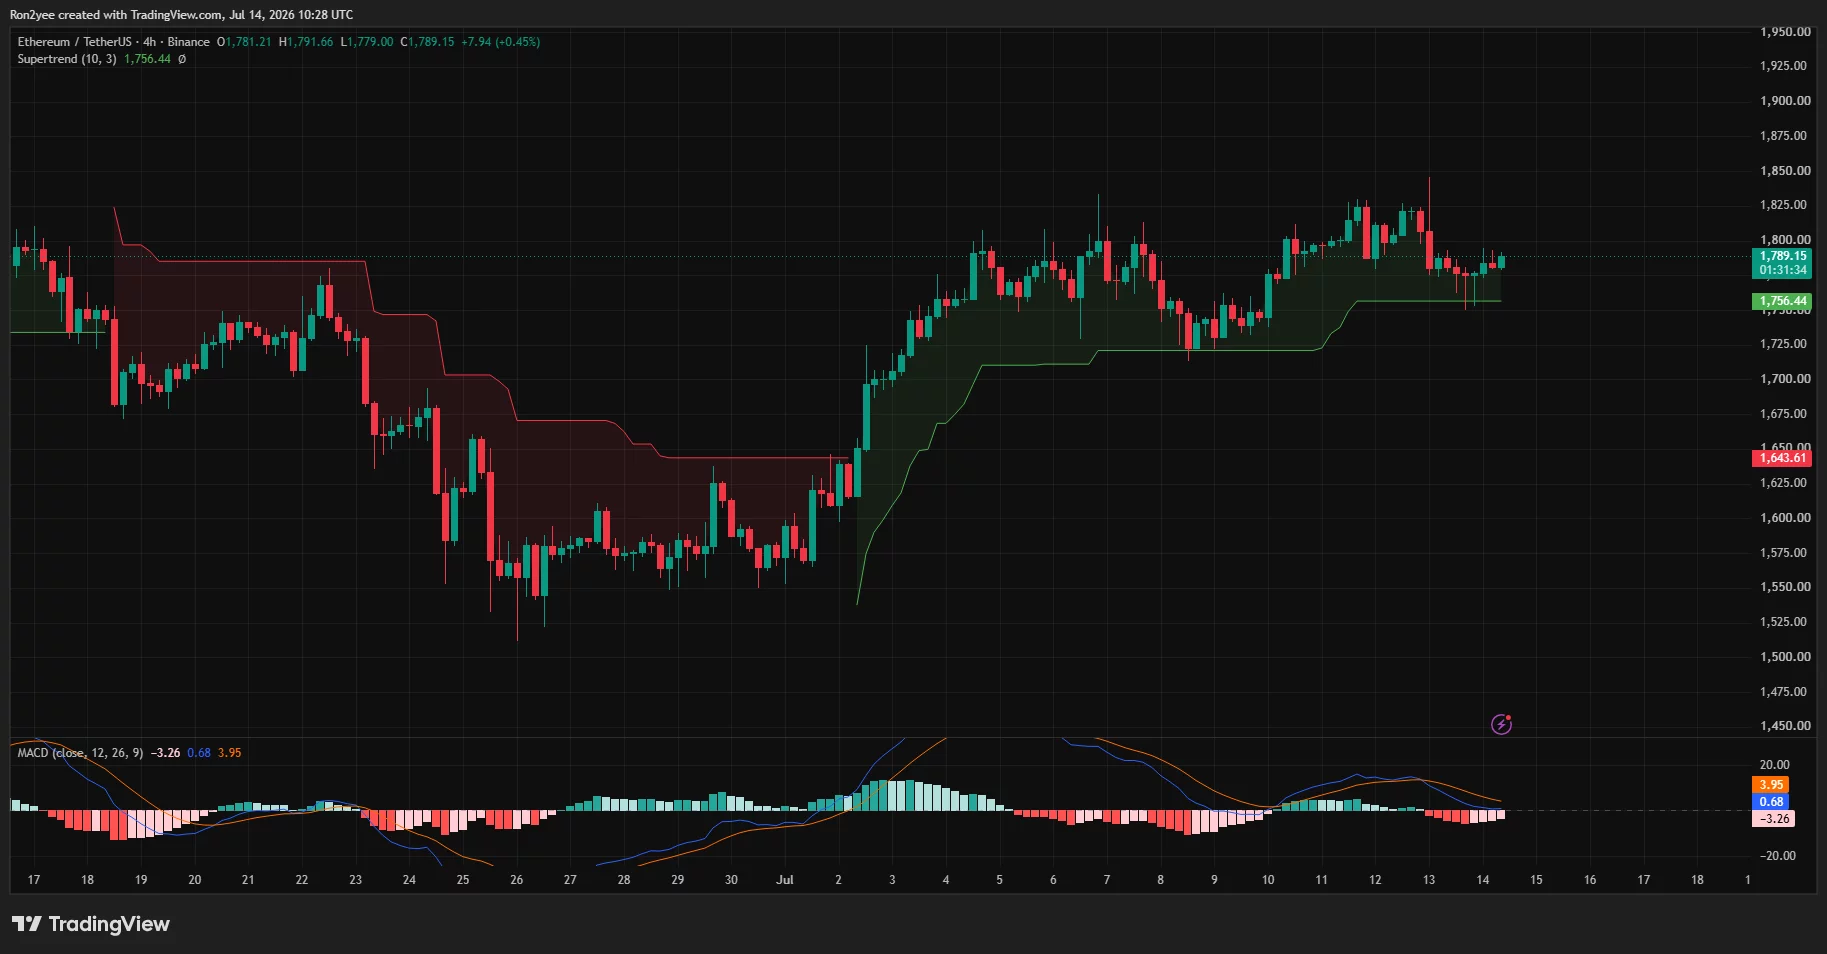Viewport: 1827px width, 954px height.
Task: Click the close value C1,789.15 in legend
Action: pos(427,42)
